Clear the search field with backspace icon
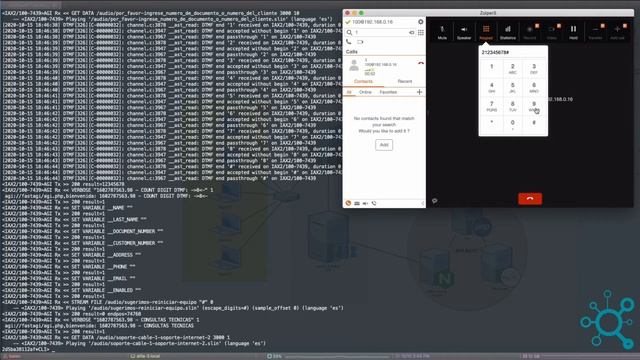This screenshot has height=360, width=640. click(411, 32)
